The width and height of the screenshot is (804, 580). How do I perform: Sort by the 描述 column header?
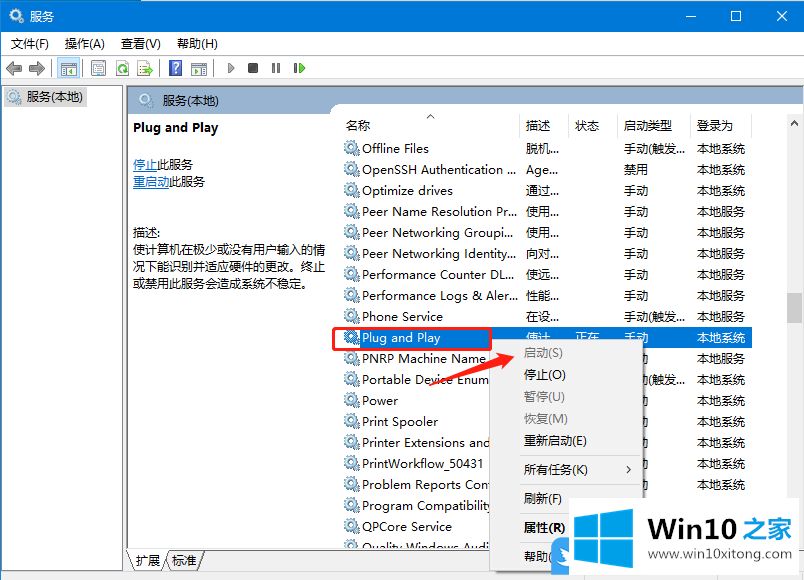coord(544,125)
